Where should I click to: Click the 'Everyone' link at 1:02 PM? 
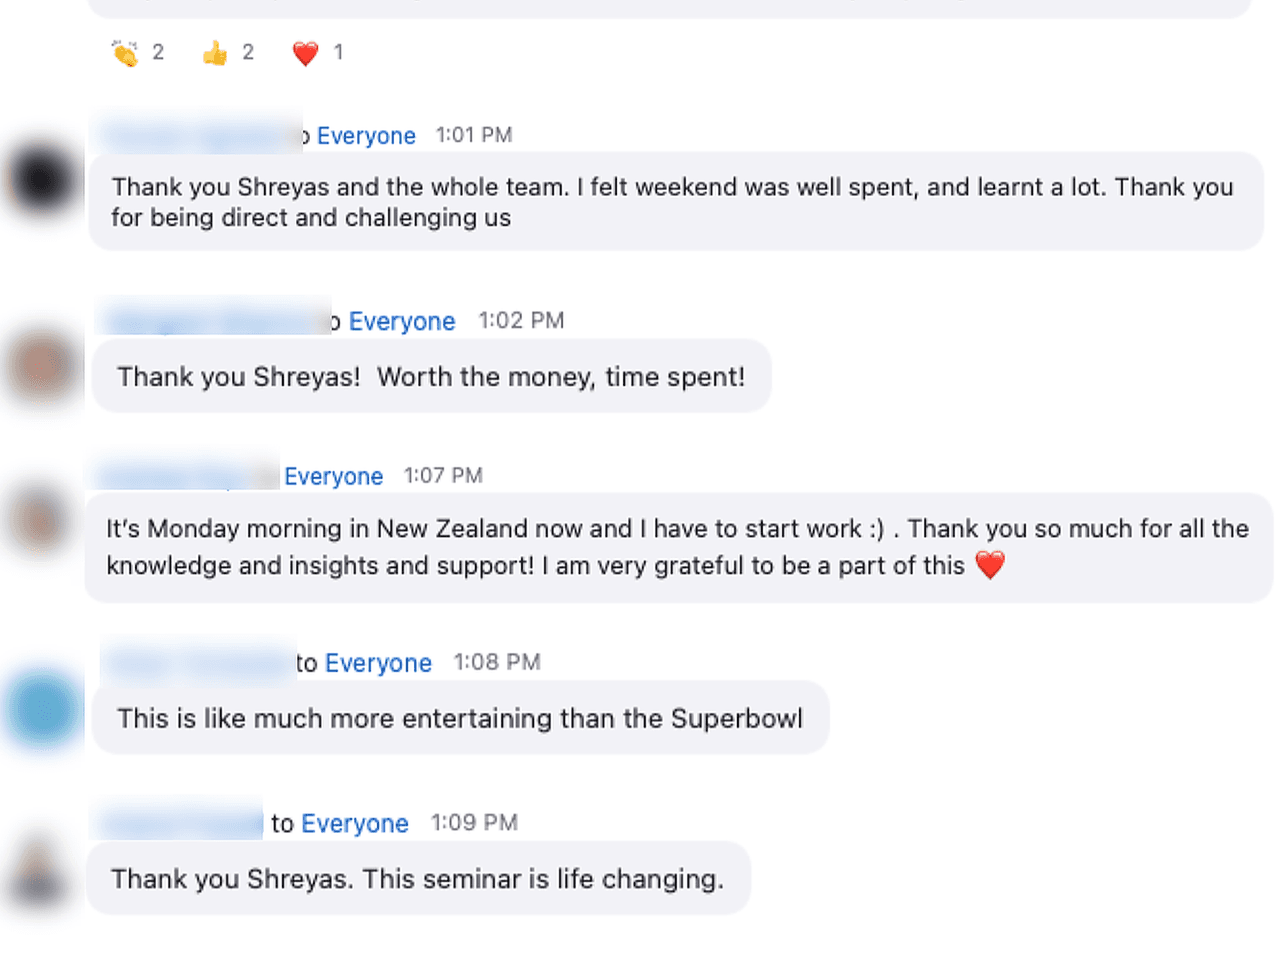[402, 322]
